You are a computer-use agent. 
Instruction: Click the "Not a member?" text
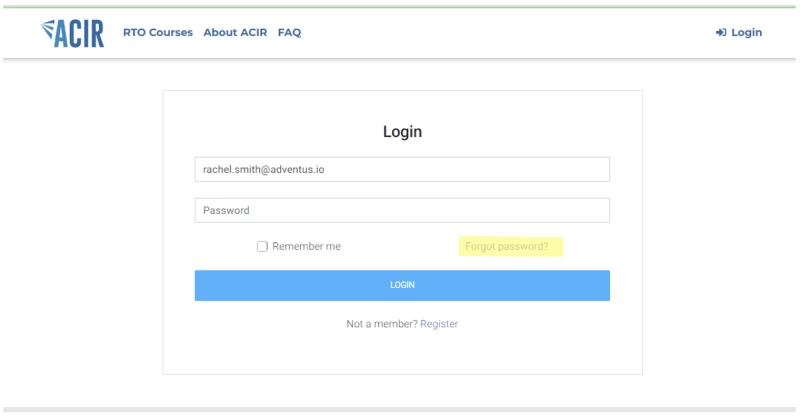(382, 324)
